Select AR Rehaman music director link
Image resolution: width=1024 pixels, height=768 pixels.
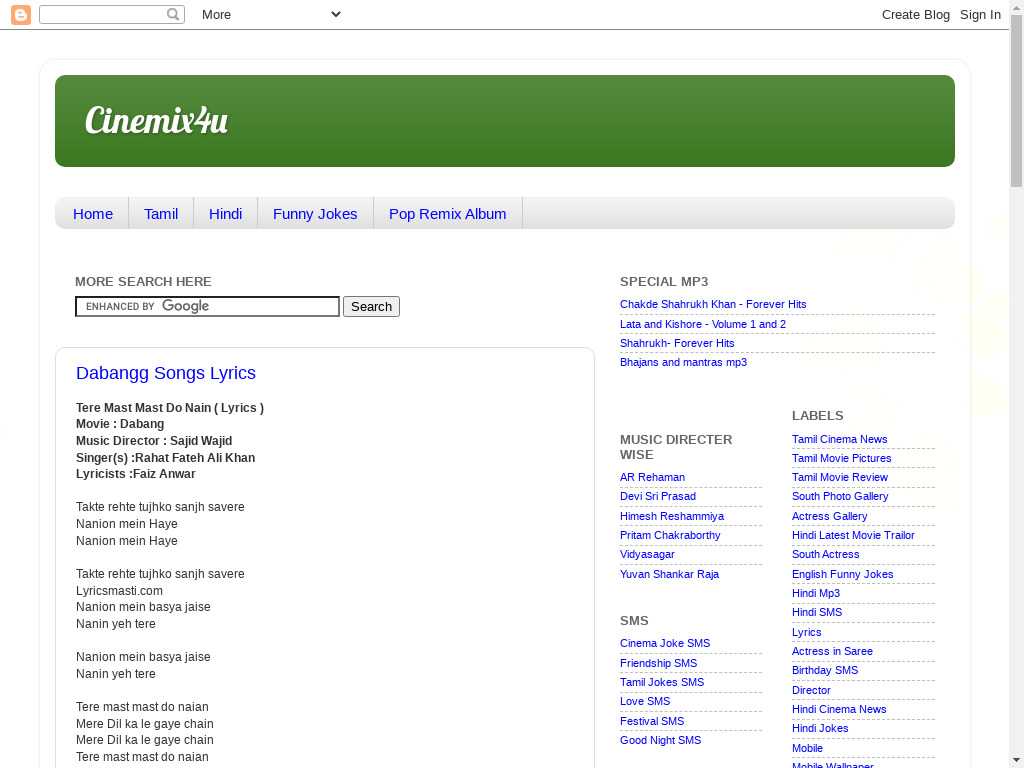tap(652, 477)
